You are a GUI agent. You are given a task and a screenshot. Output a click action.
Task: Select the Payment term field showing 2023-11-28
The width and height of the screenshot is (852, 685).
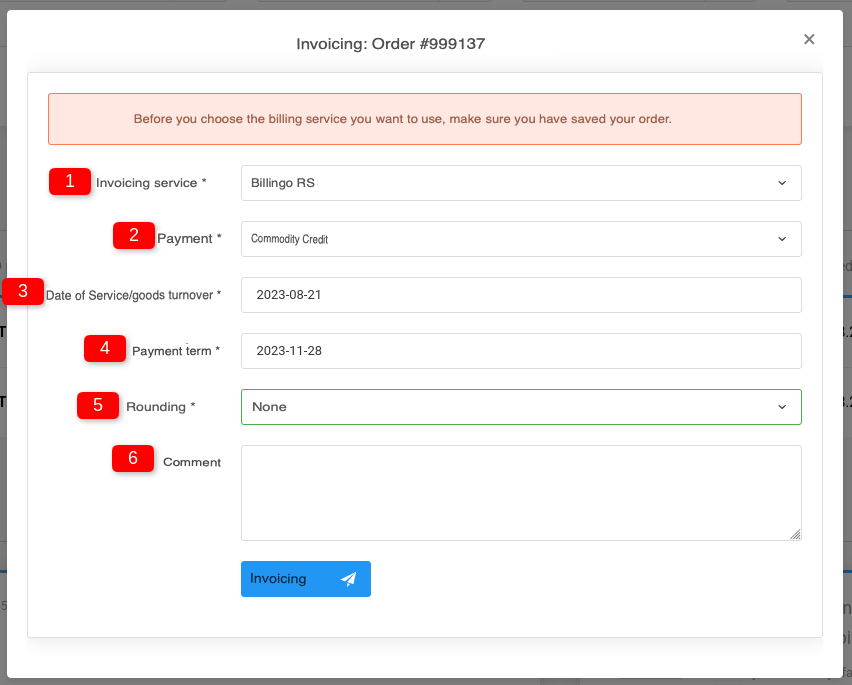pyautogui.click(x=520, y=351)
